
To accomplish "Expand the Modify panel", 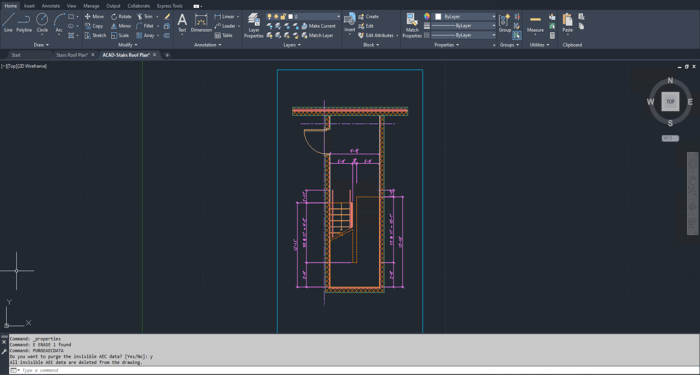I will [x=128, y=45].
